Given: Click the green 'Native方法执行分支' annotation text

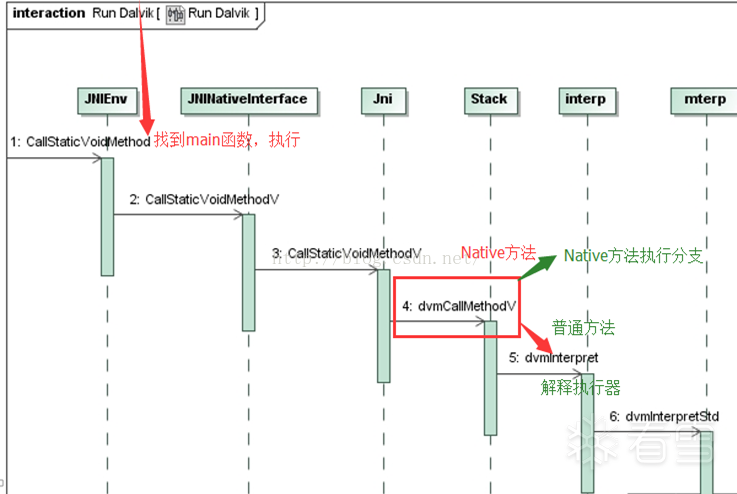Looking at the screenshot, I should click(x=634, y=256).
